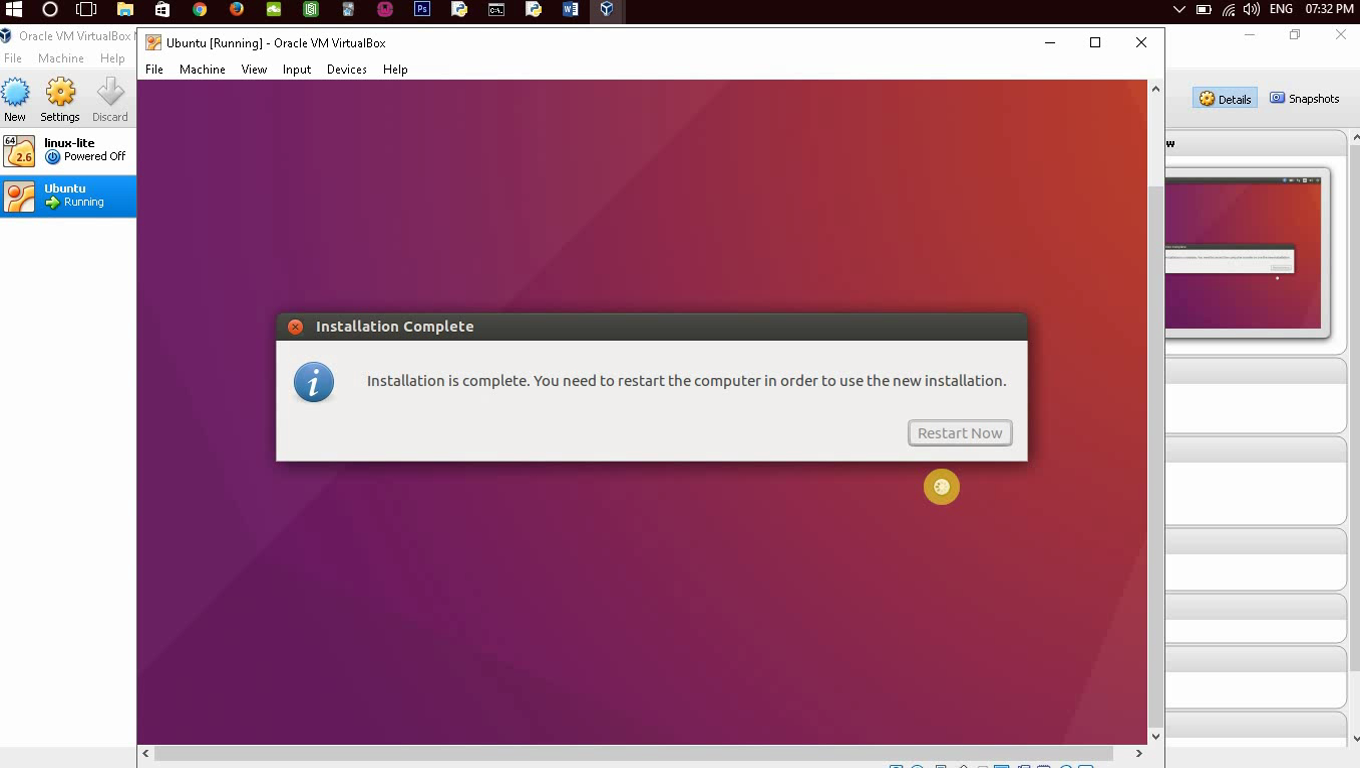Open the Devices menu in VM window

click(347, 69)
